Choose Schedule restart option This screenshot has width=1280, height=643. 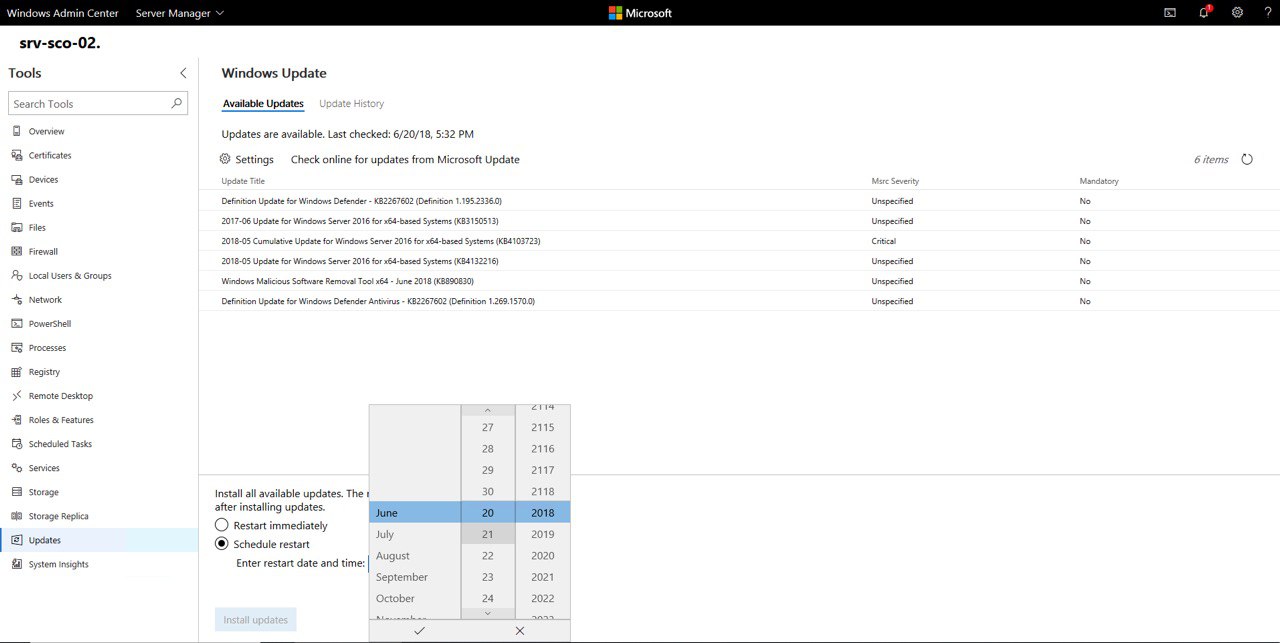[222, 544]
